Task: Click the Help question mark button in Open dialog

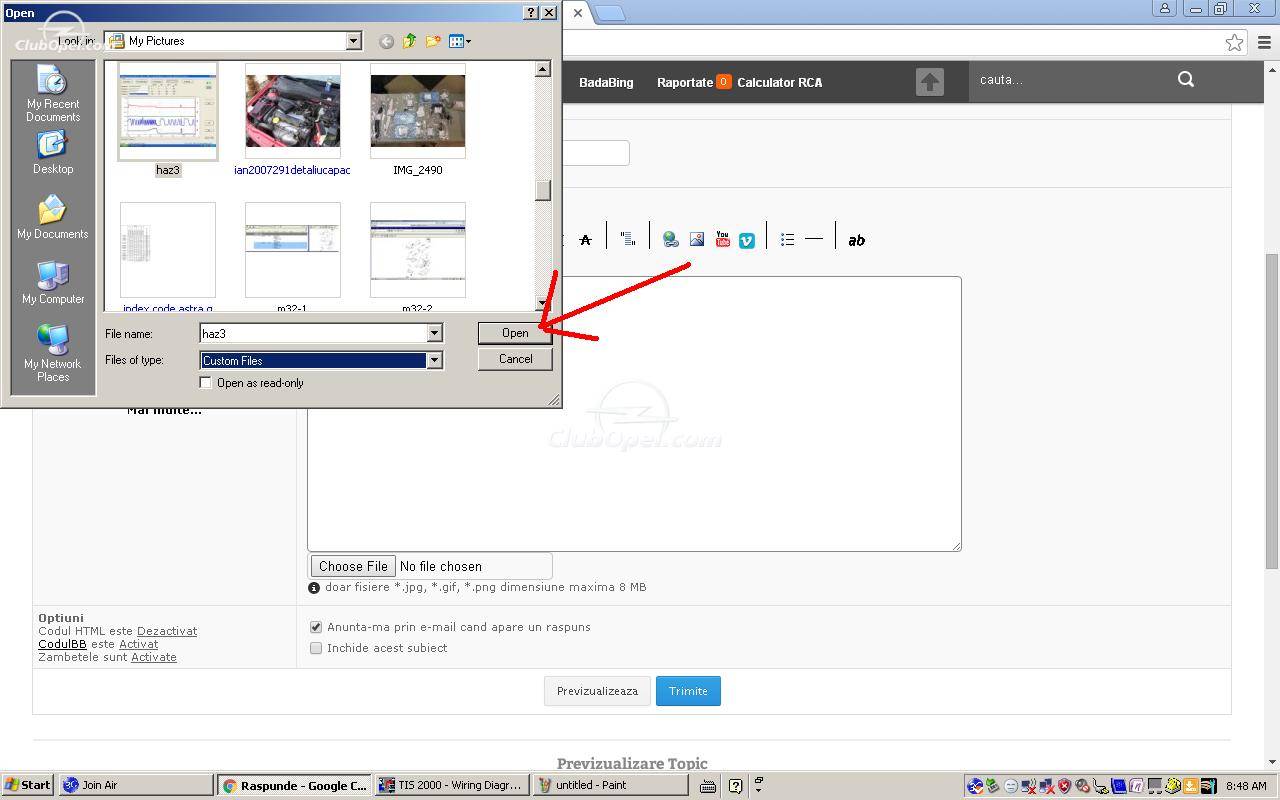Action: click(531, 13)
